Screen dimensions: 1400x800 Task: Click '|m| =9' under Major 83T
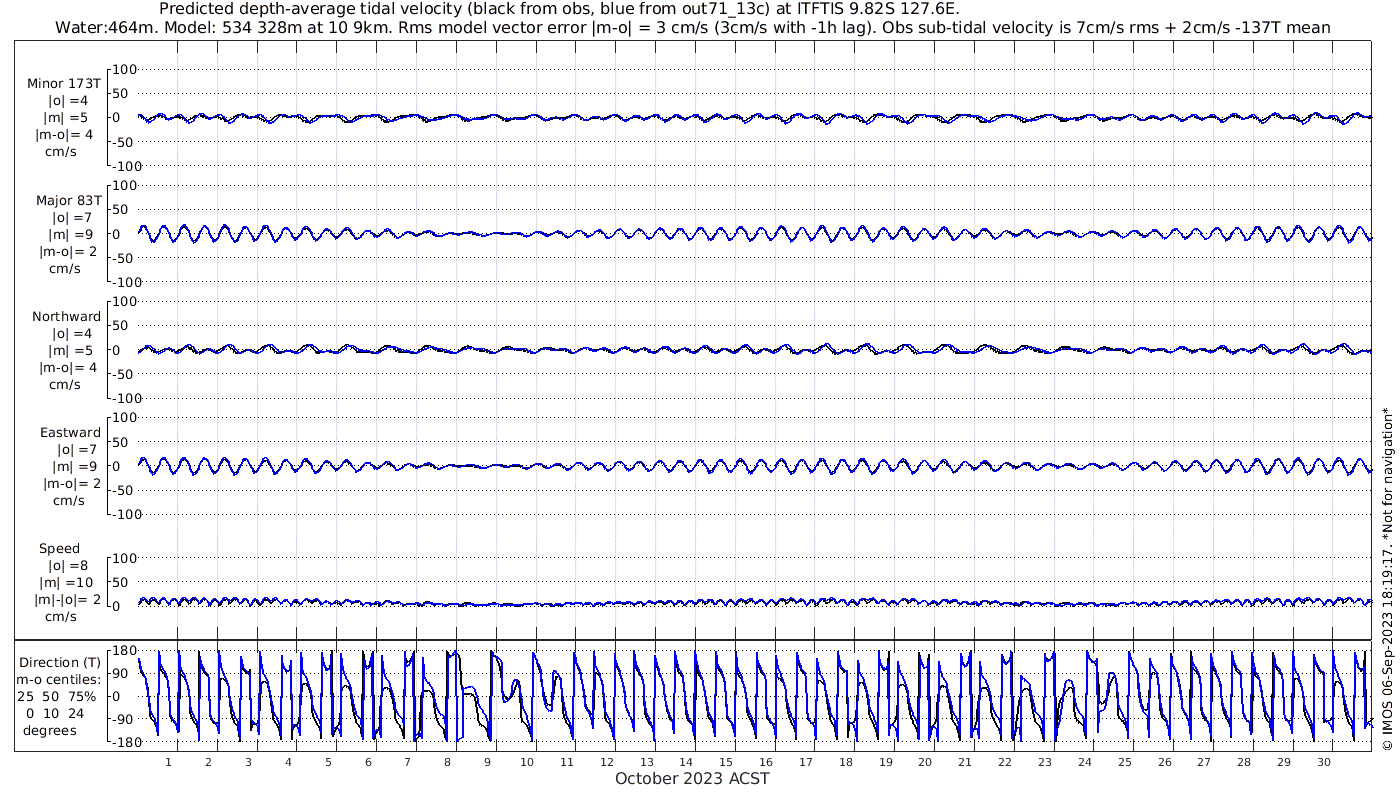click(71, 235)
